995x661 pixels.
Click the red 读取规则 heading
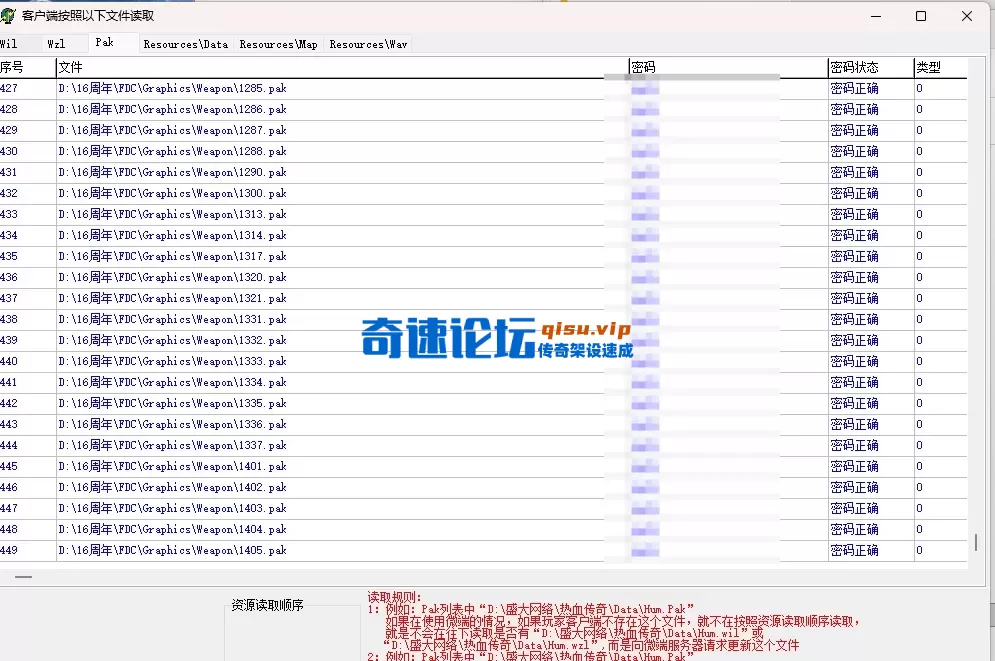point(394,597)
